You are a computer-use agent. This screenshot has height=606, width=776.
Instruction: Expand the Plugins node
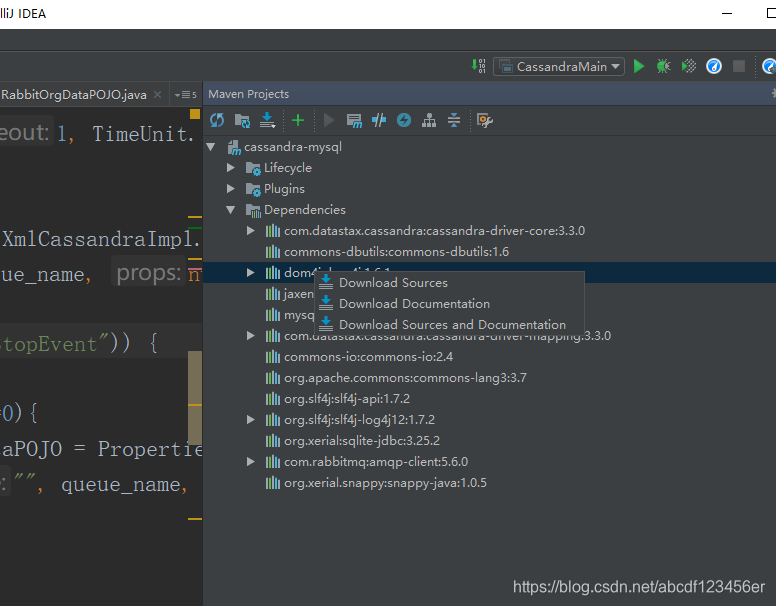point(231,189)
